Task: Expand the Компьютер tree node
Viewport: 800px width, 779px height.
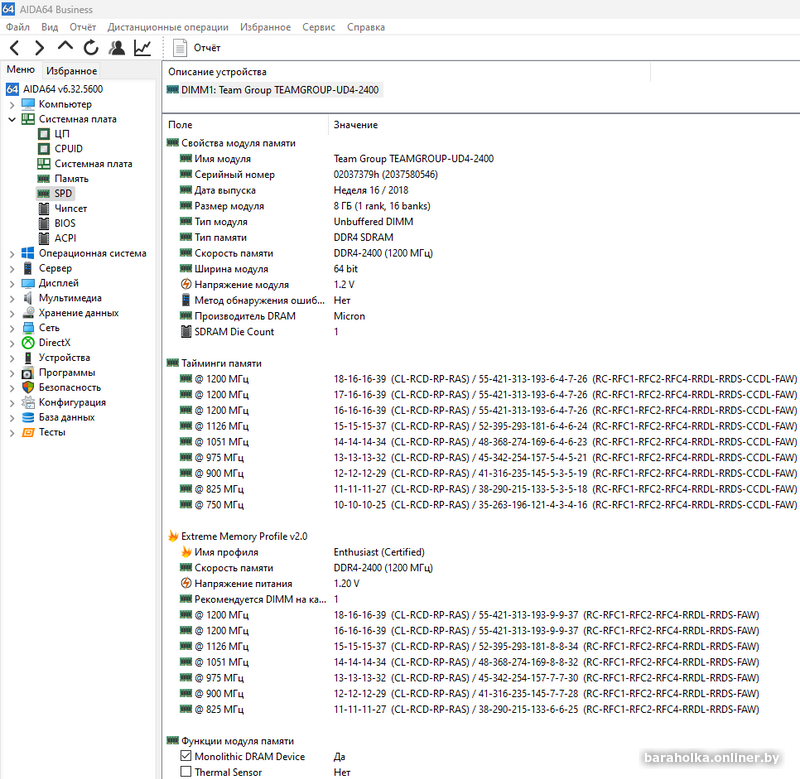Action: (12, 105)
